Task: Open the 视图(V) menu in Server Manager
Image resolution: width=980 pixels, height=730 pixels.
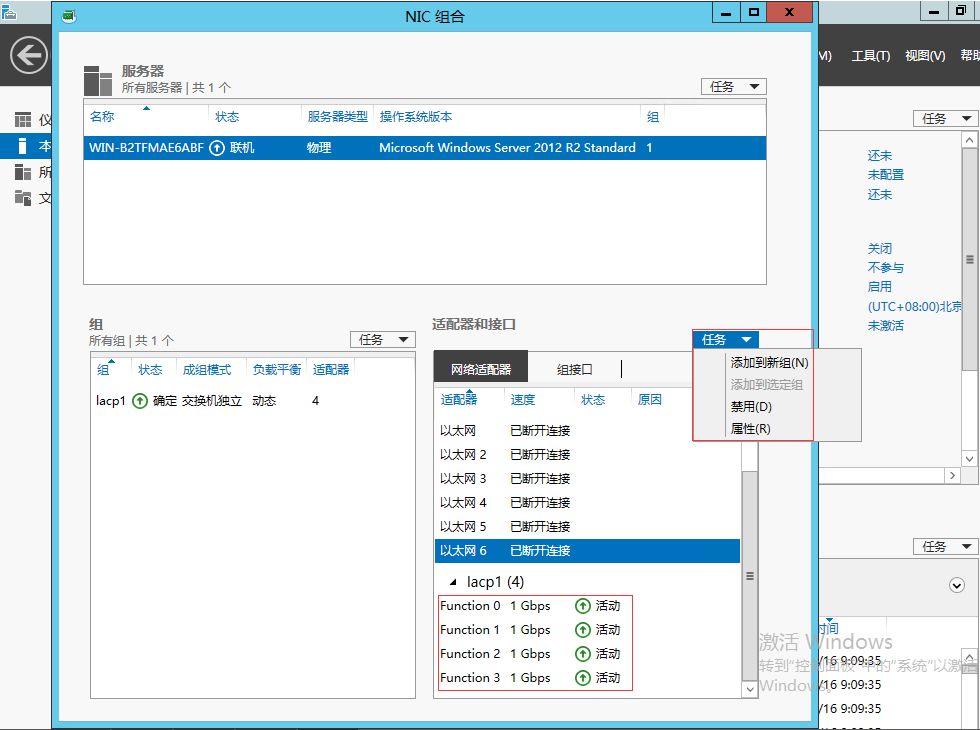Action: tap(925, 56)
